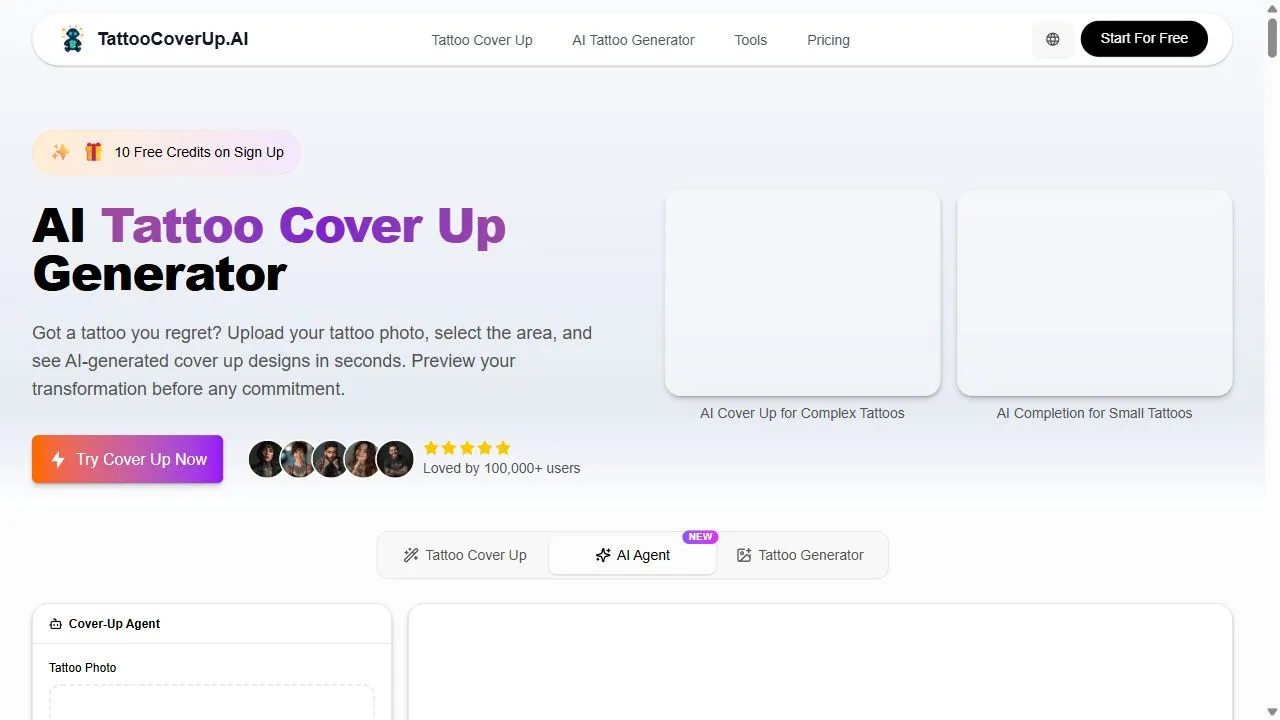1280x720 pixels.
Task: Go to the Pricing page
Action: [x=828, y=40]
